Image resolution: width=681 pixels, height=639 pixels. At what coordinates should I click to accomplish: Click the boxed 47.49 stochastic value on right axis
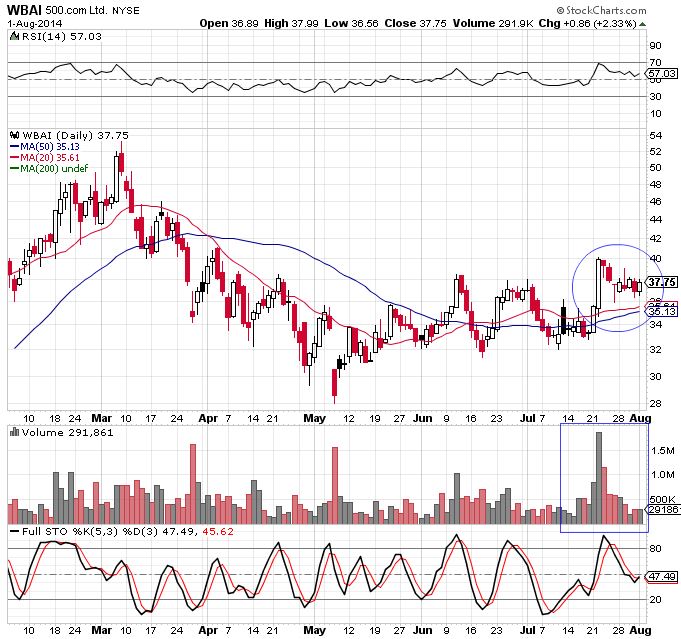[x=662, y=576]
